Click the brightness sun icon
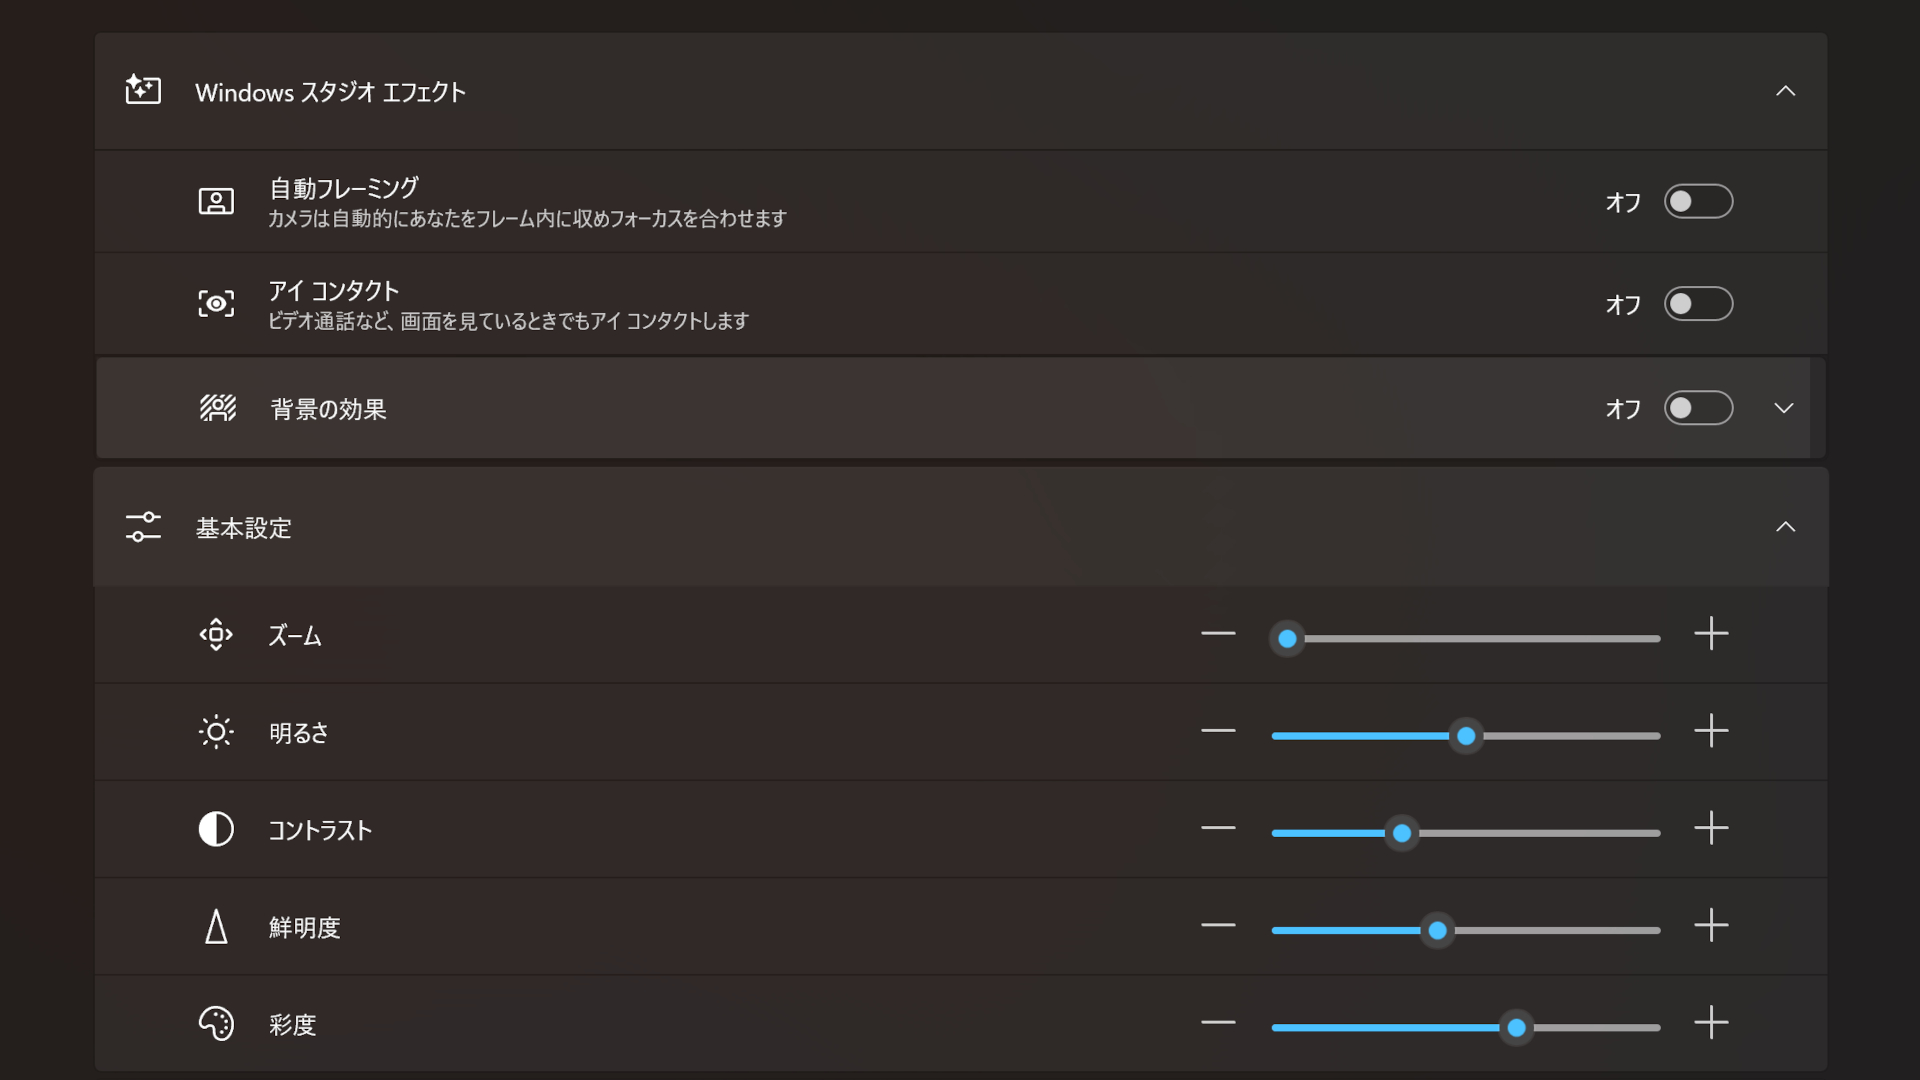 (x=216, y=732)
